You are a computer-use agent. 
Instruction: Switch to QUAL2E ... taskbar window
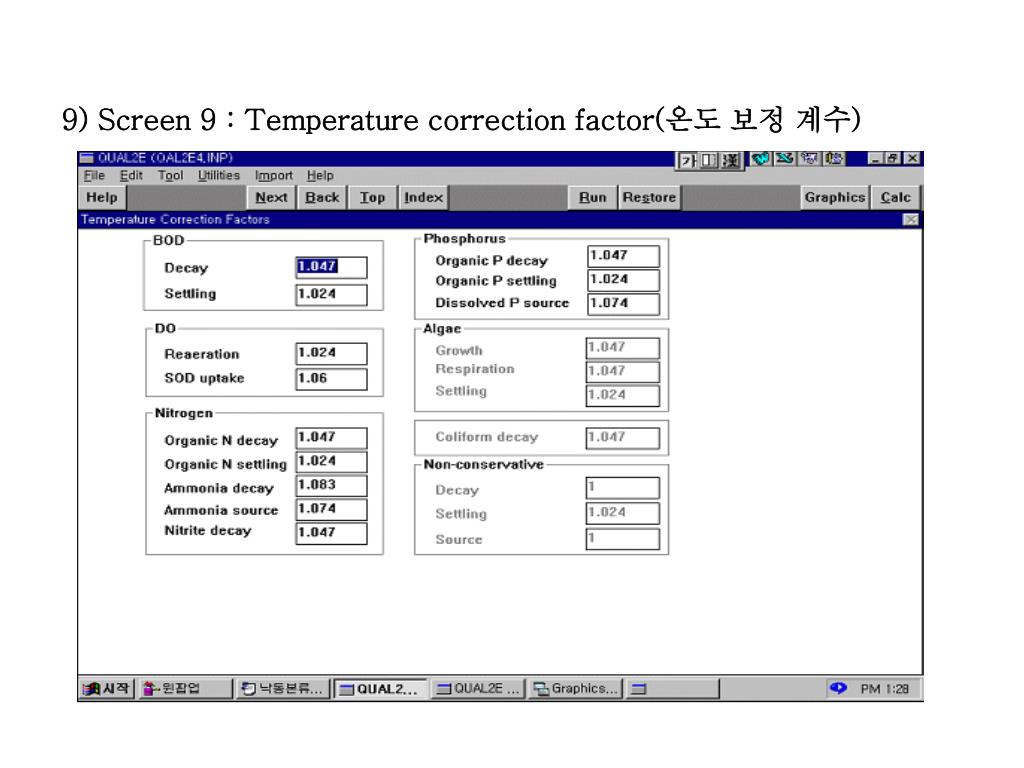[478, 688]
